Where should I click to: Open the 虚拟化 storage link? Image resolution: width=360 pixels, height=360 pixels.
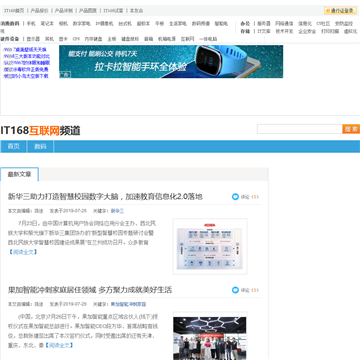[x=350, y=31]
